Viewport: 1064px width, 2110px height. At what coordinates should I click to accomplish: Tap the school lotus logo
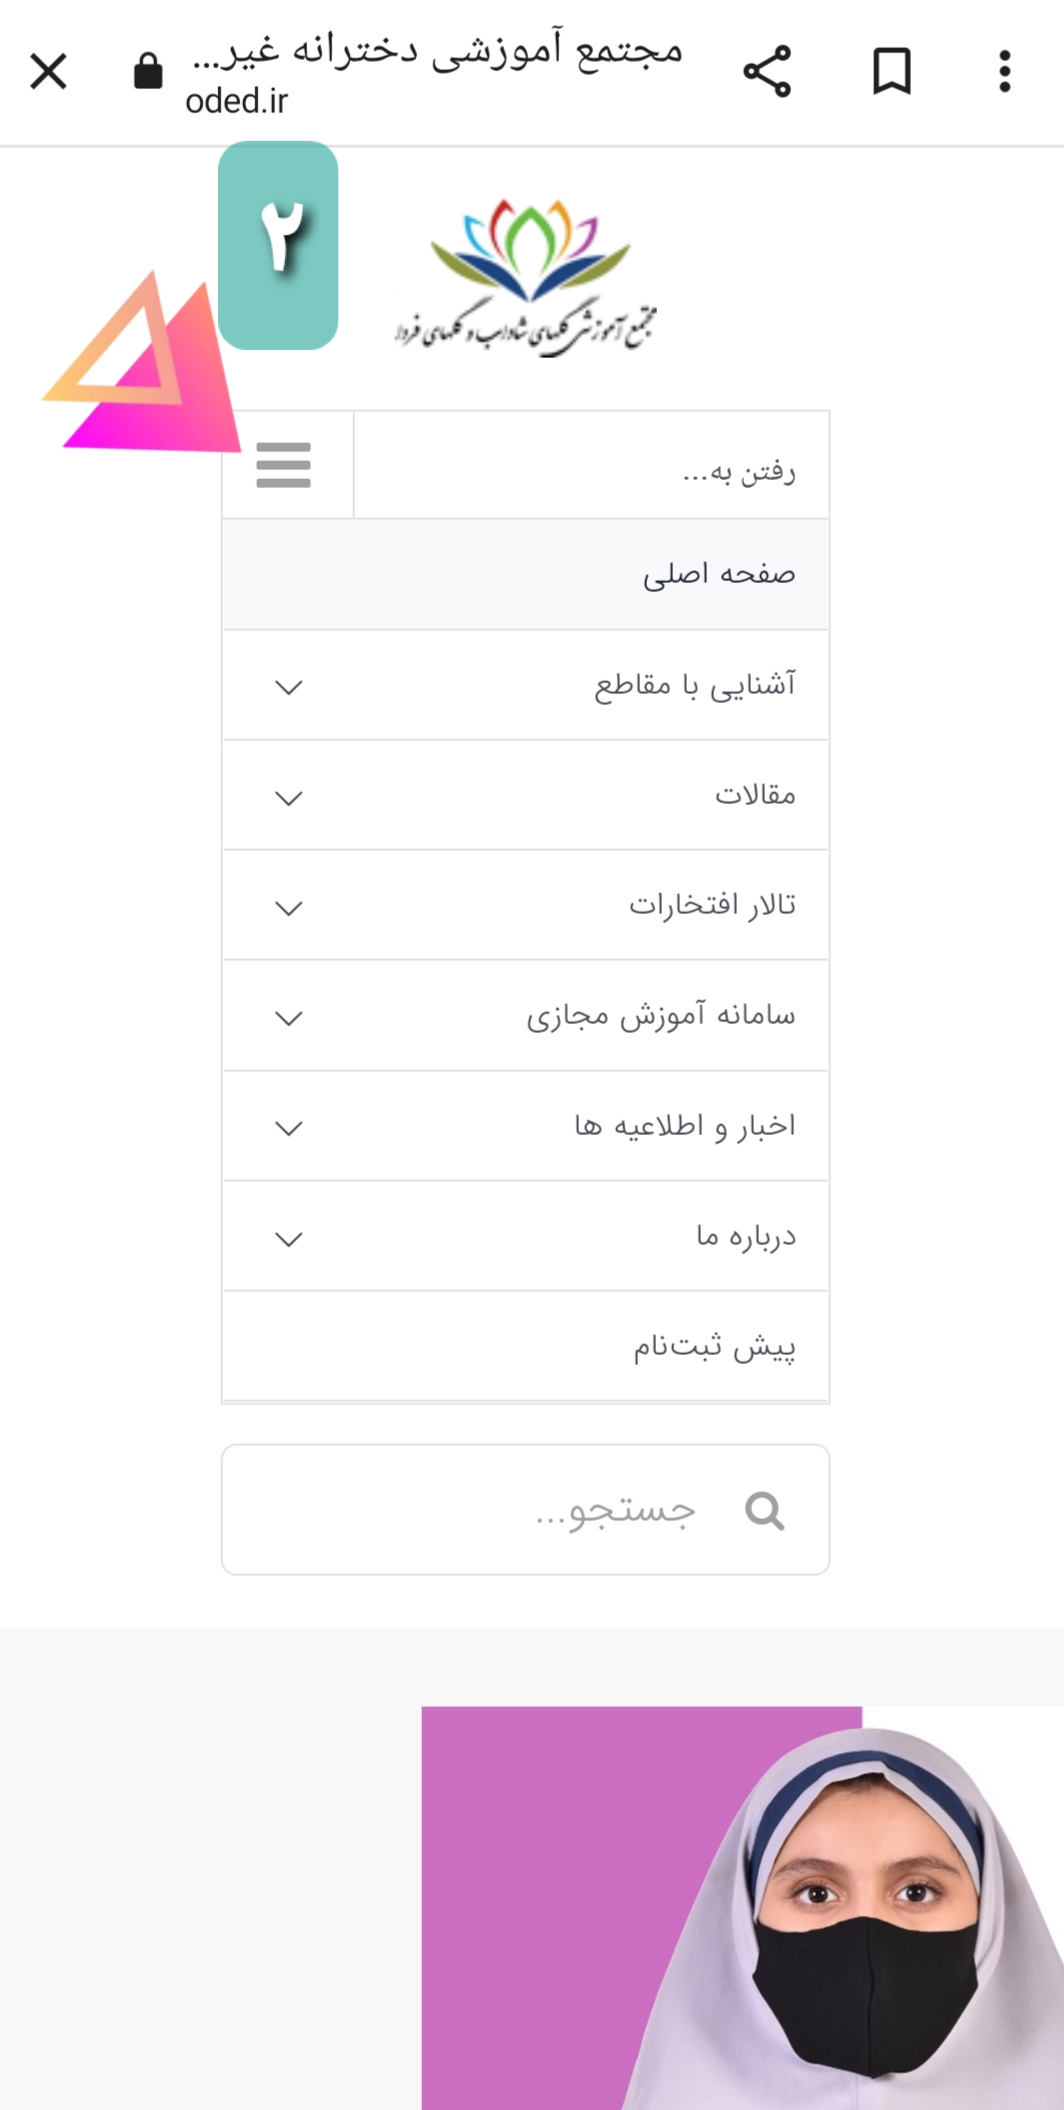pos(527,275)
